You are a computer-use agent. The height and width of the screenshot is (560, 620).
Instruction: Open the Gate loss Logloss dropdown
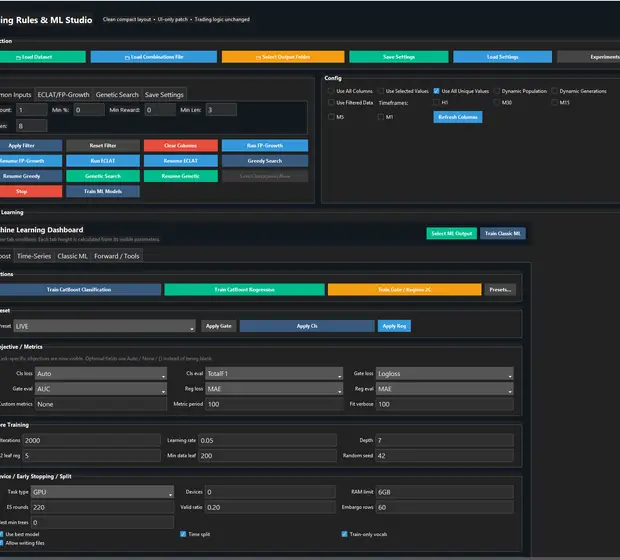tap(444, 374)
